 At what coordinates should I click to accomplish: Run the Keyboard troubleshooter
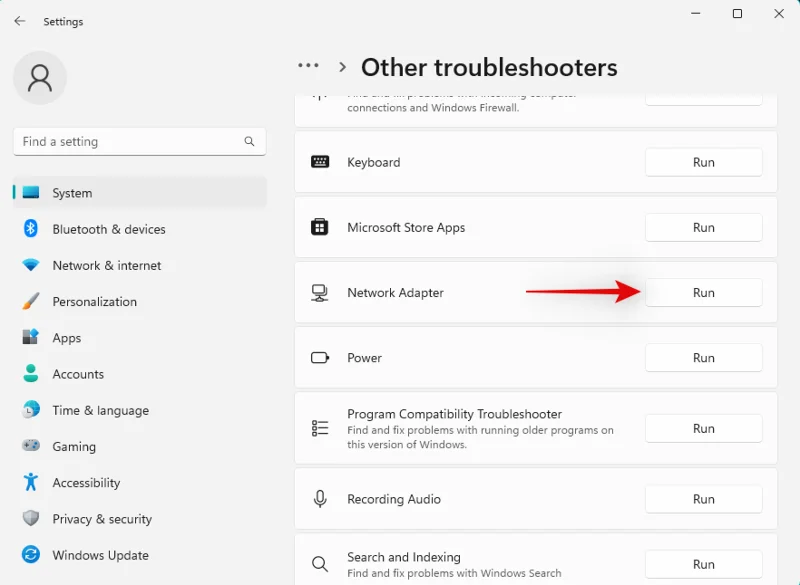[x=703, y=162]
